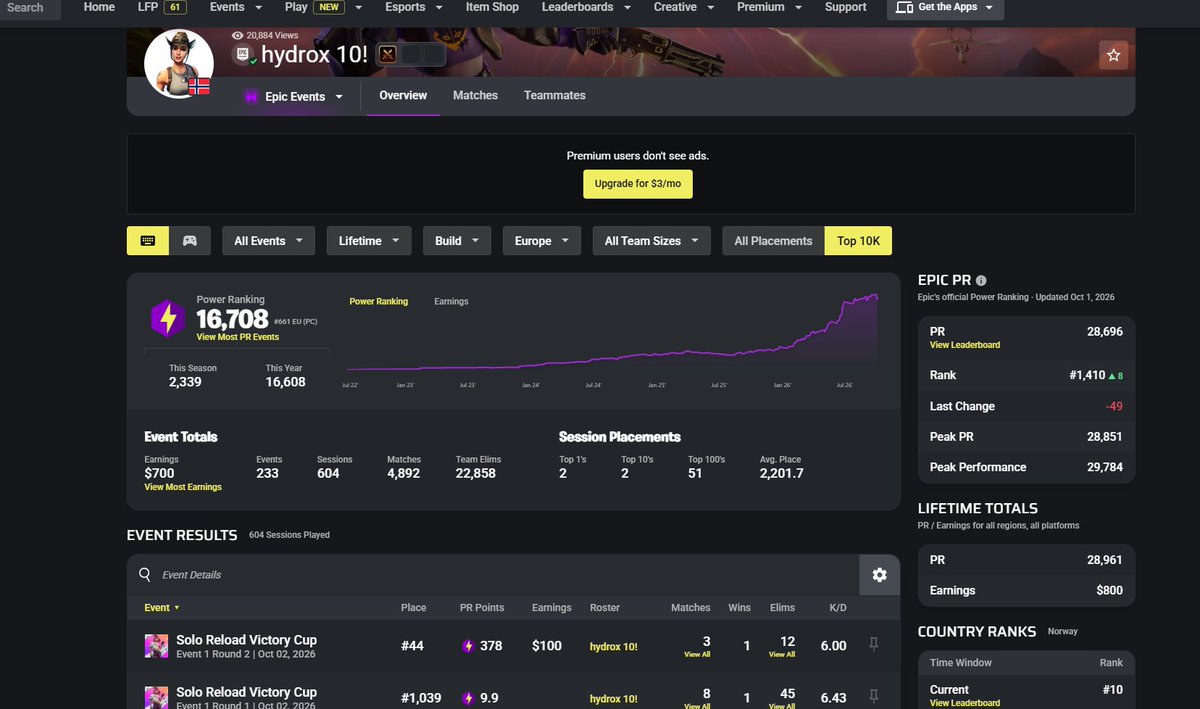Toggle the All Placements filter
This screenshot has height=709, width=1200.
pos(773,241)
